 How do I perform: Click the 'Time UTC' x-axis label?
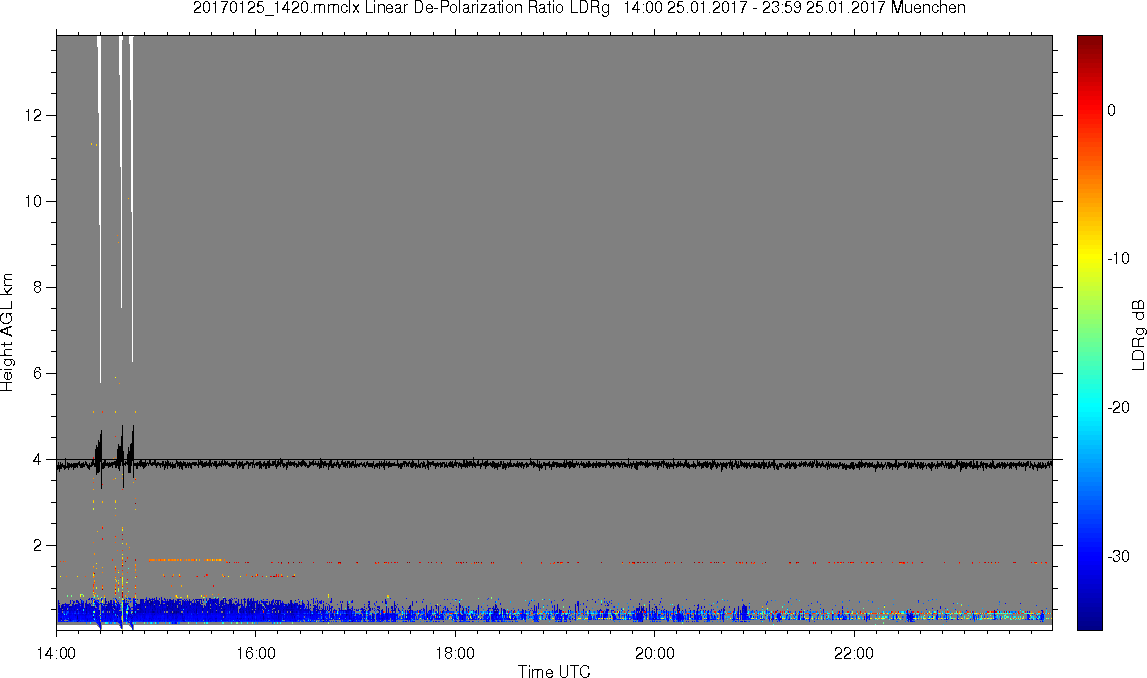(554, 671)
